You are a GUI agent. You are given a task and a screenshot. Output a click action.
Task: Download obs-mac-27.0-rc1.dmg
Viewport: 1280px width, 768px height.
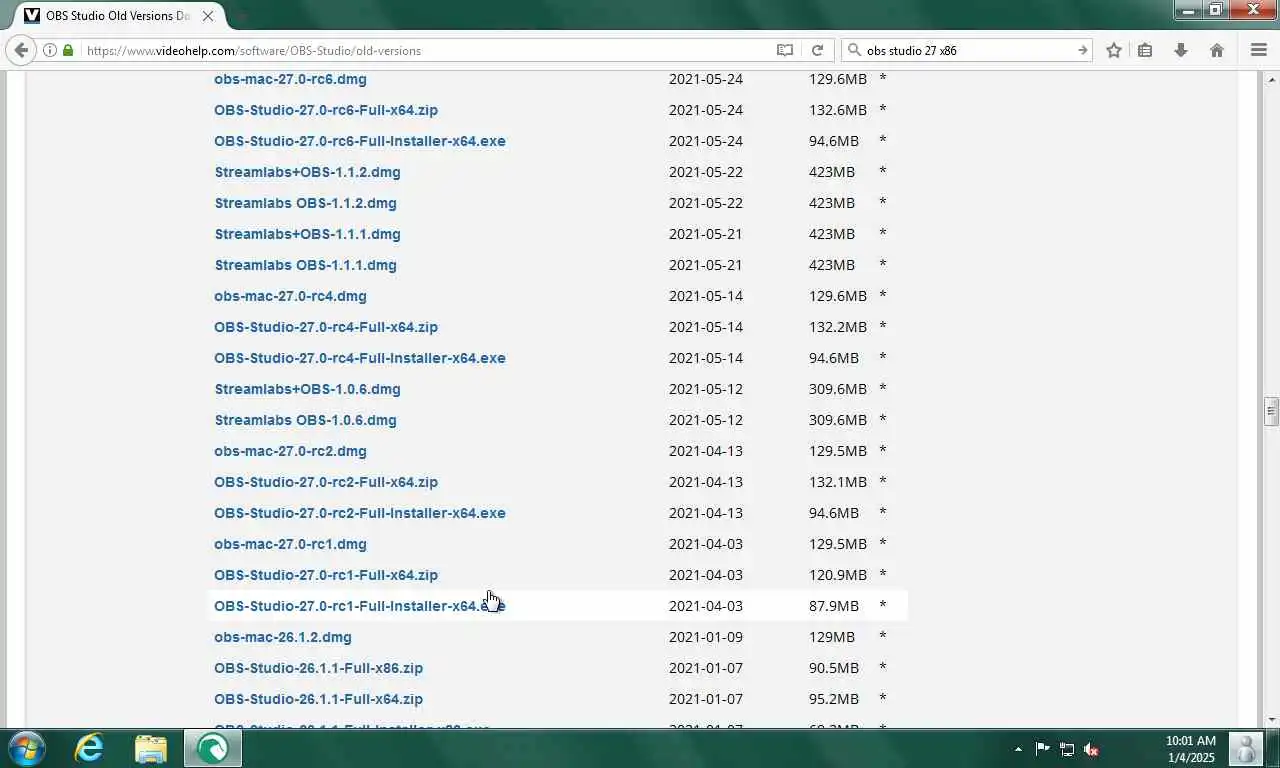[x=290, y=544]
